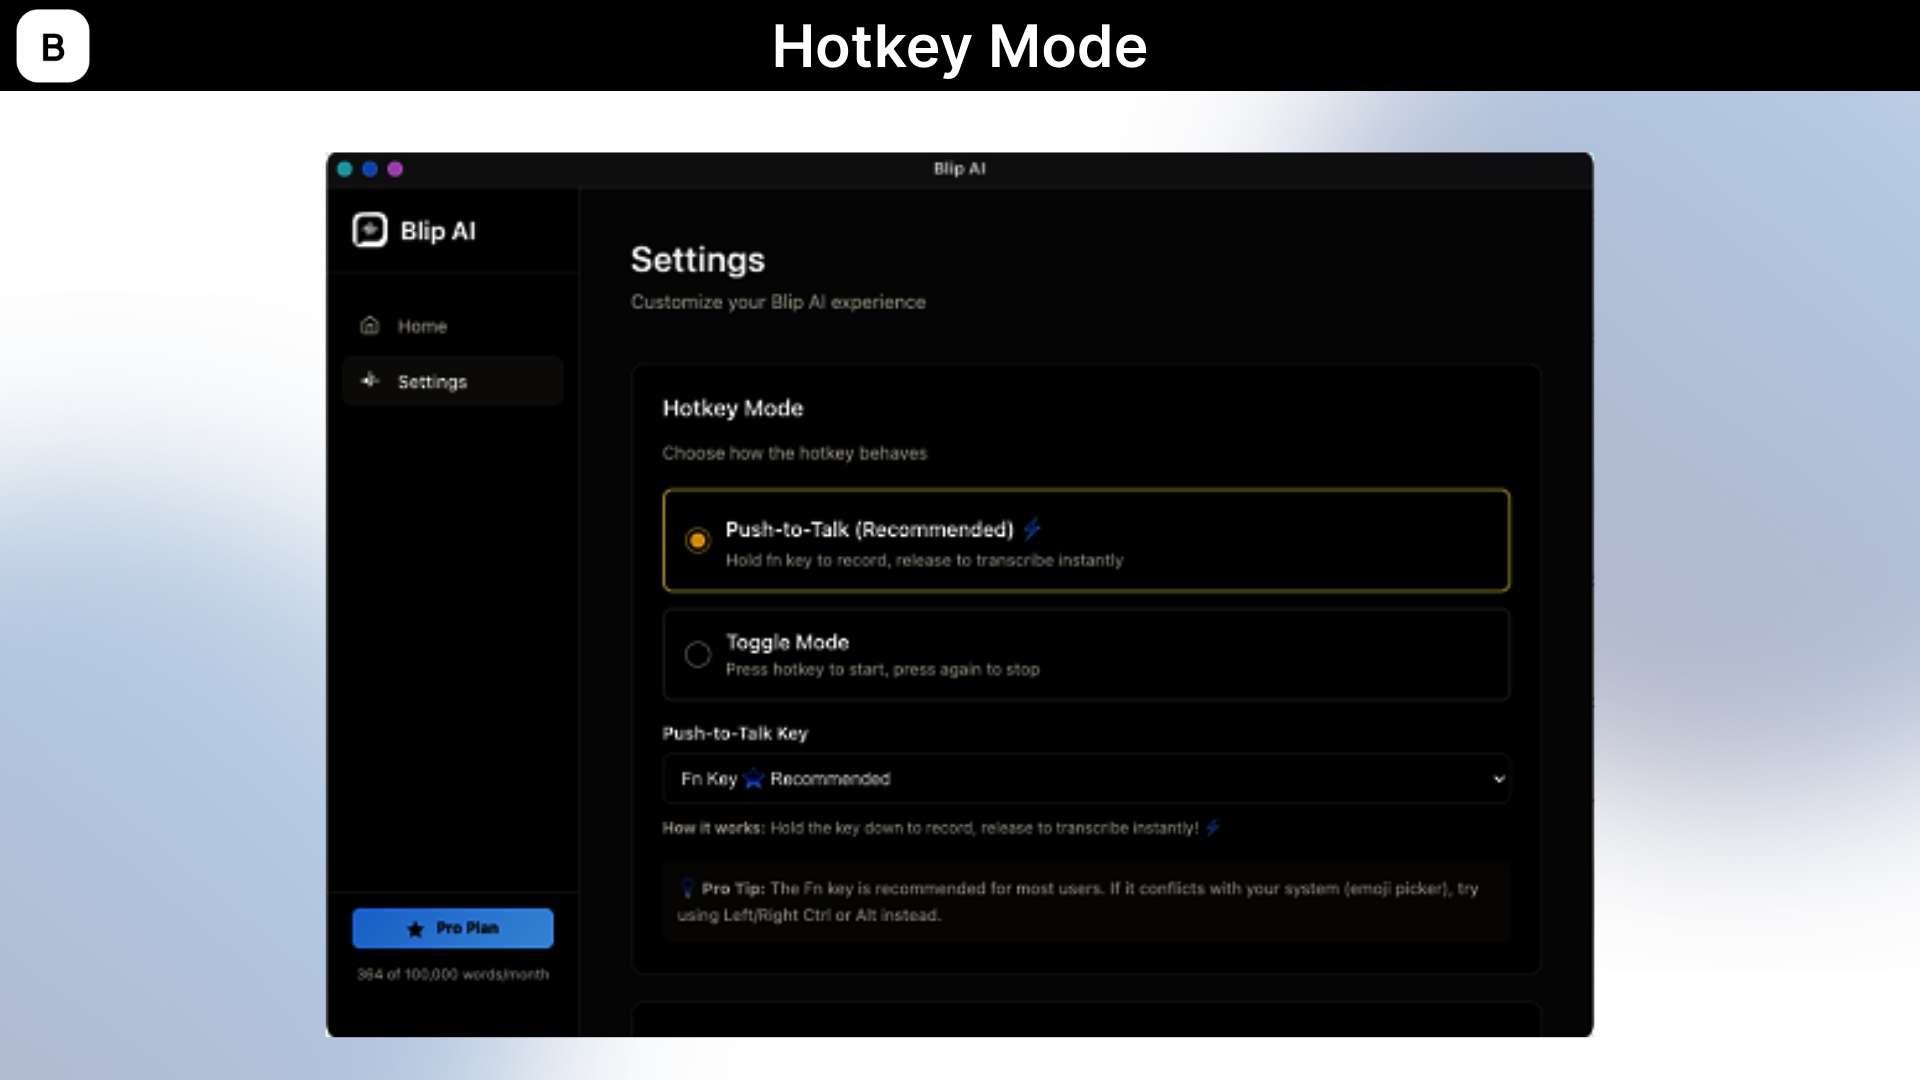Choose the Toggle Mode option card

pos(1085,654)
